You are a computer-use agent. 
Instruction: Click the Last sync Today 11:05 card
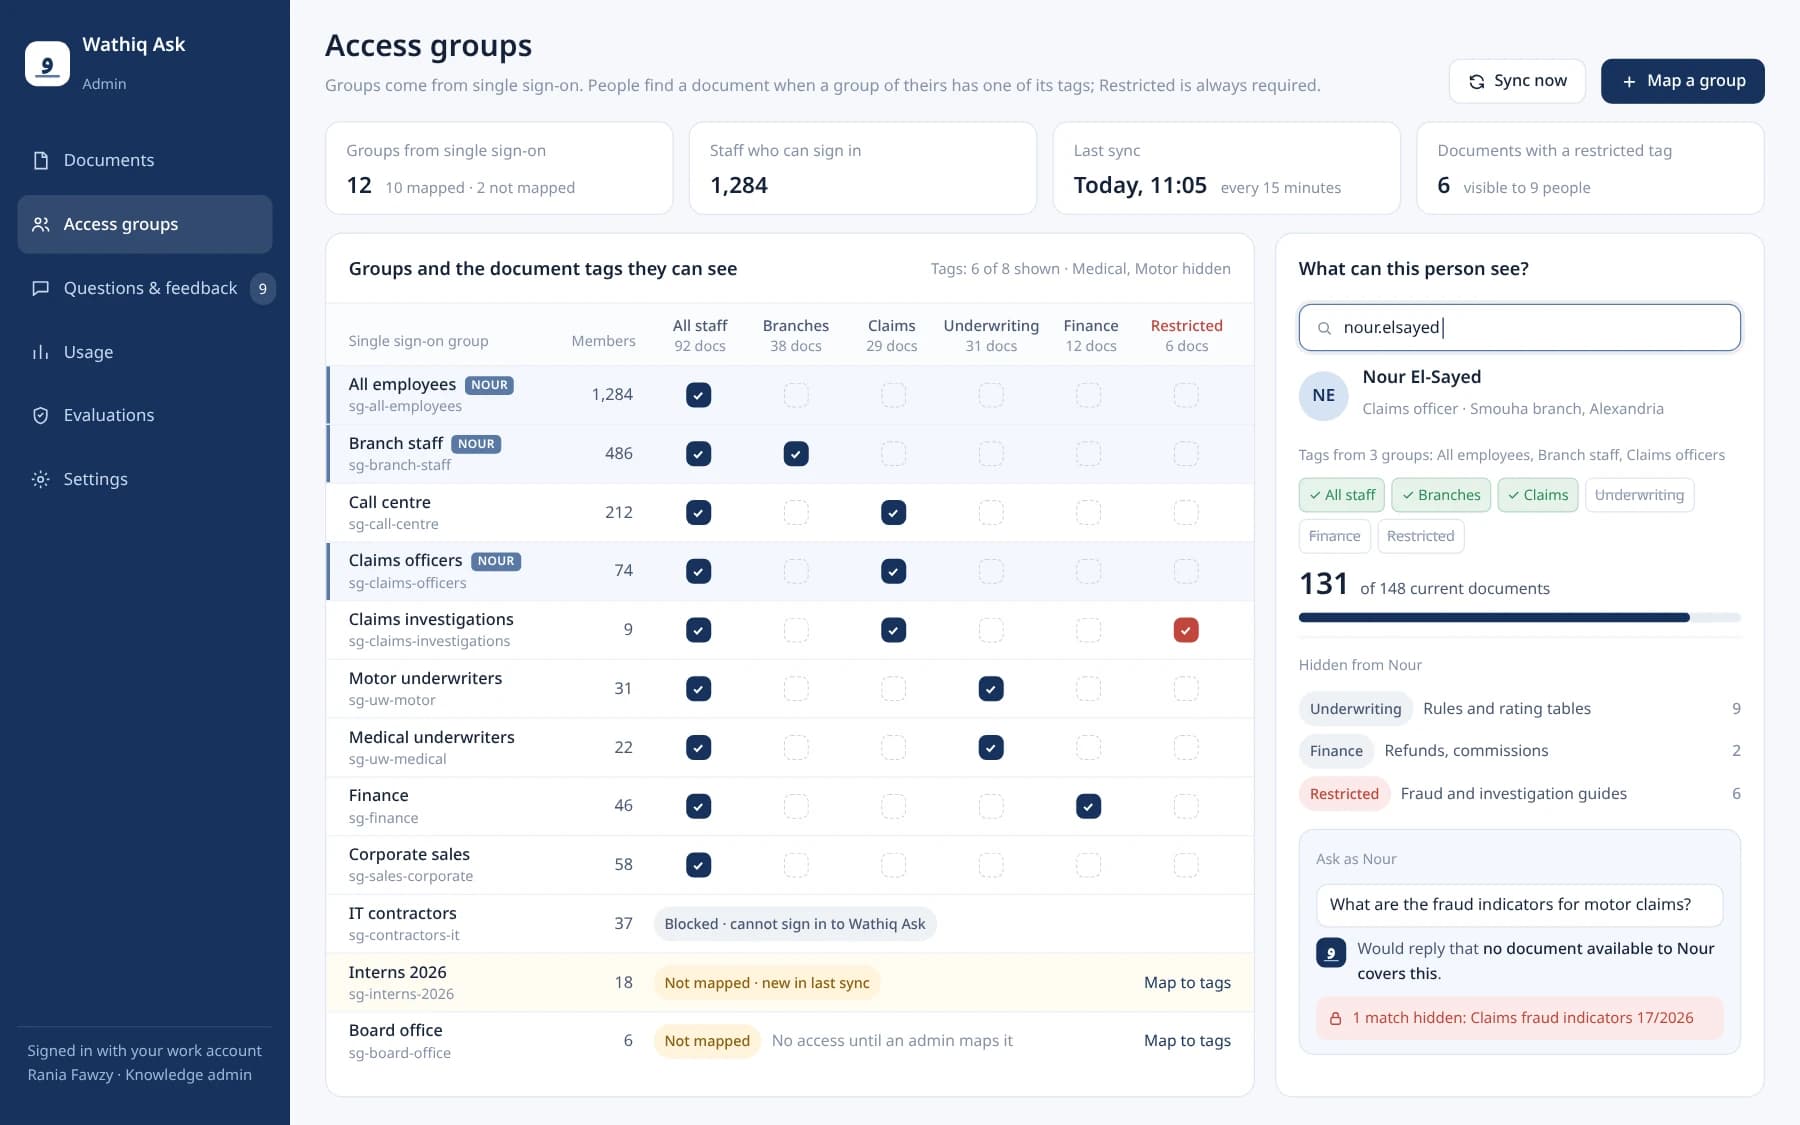coord(1226,168)
